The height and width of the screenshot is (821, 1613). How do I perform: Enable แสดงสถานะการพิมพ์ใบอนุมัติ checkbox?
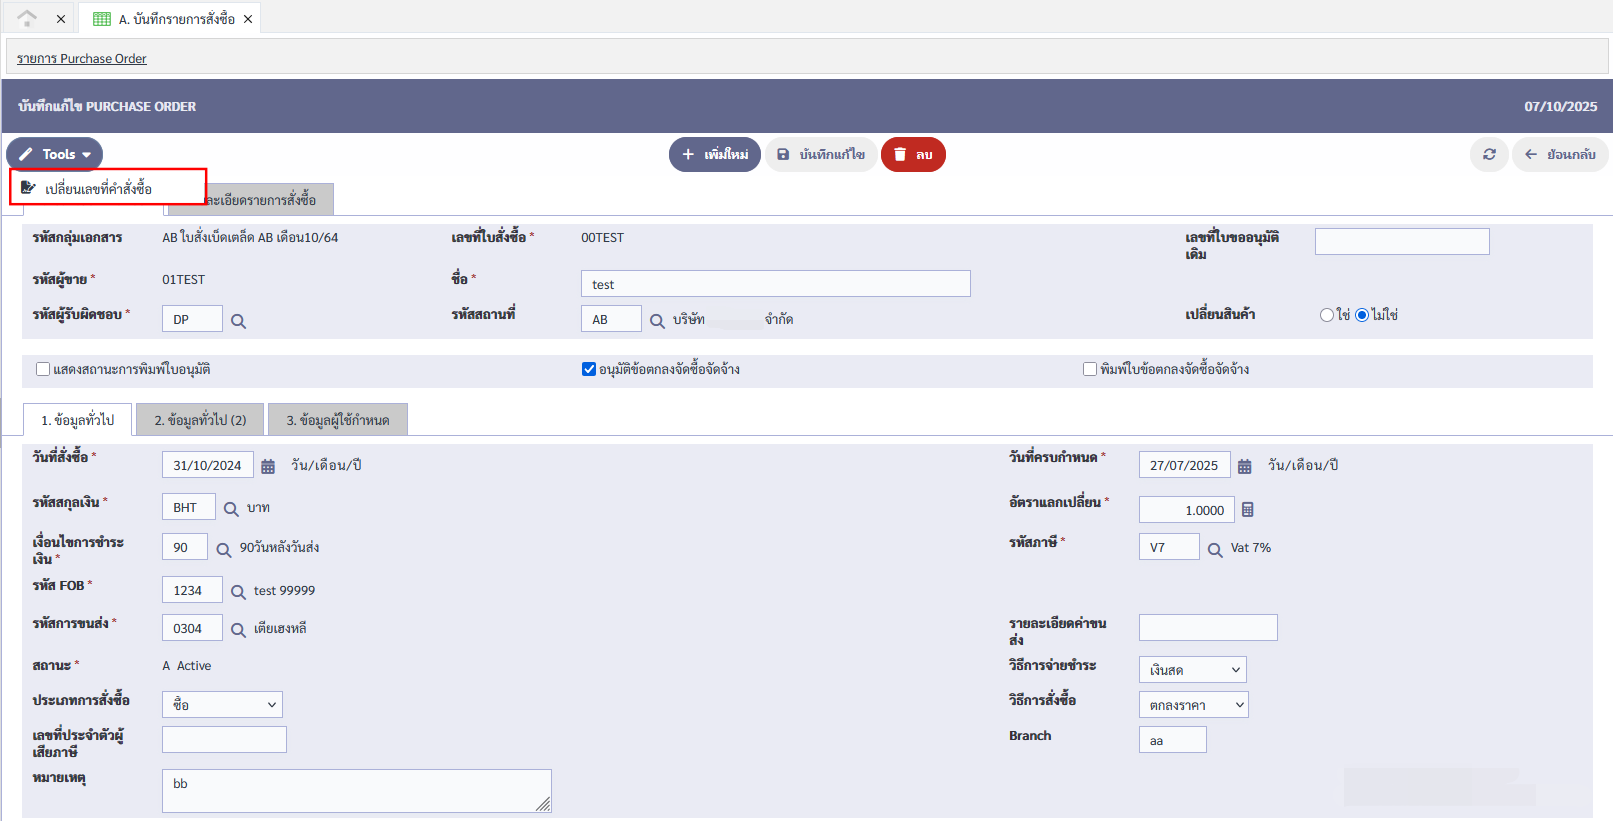(x=43, y=369)
